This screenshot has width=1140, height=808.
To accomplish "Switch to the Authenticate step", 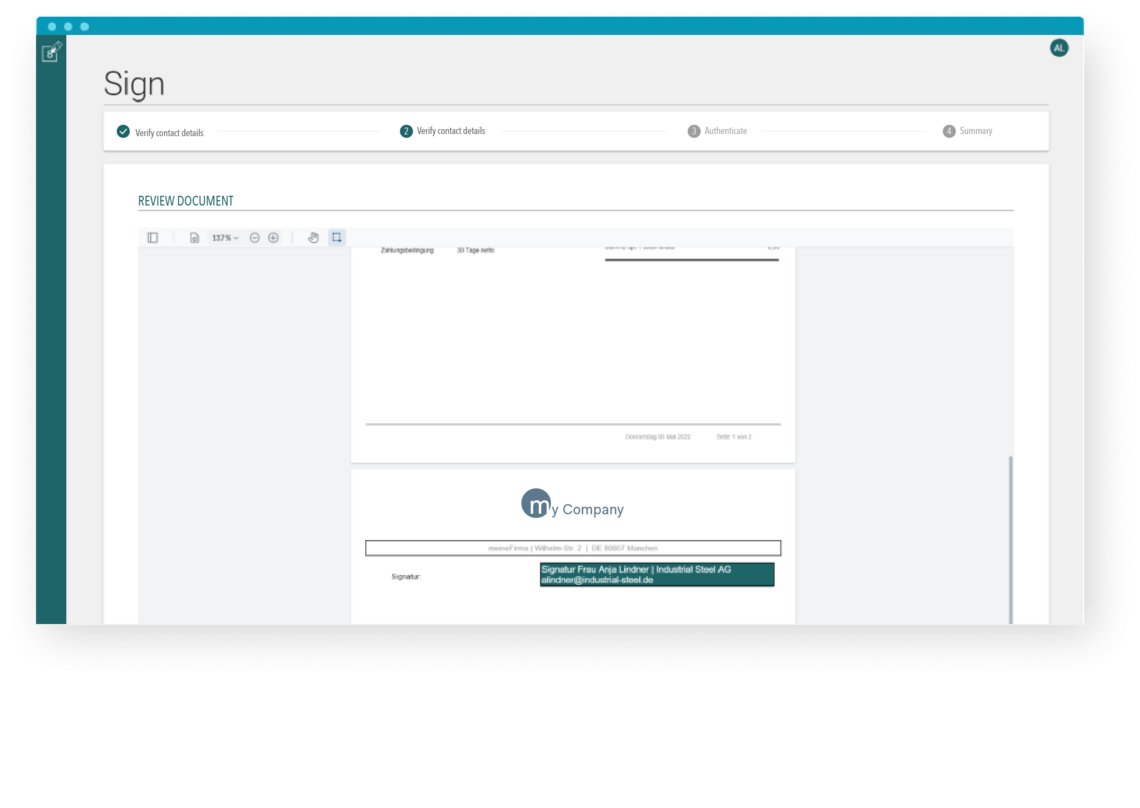I will 717,131.
